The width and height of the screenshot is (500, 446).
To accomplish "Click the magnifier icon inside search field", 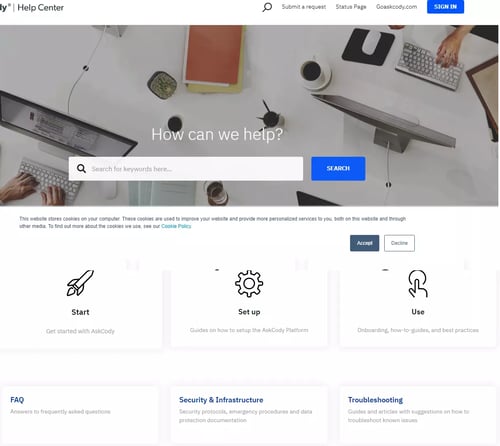I will tap(81, 168).
